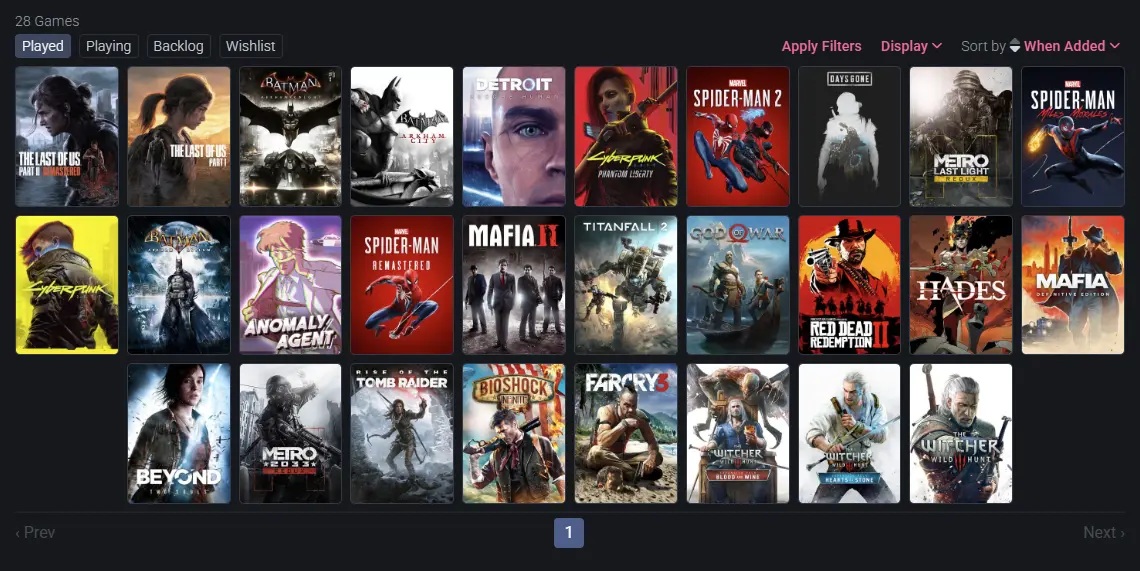
Task: Open BioShock Infinite cover
Action: pos(514,434)
